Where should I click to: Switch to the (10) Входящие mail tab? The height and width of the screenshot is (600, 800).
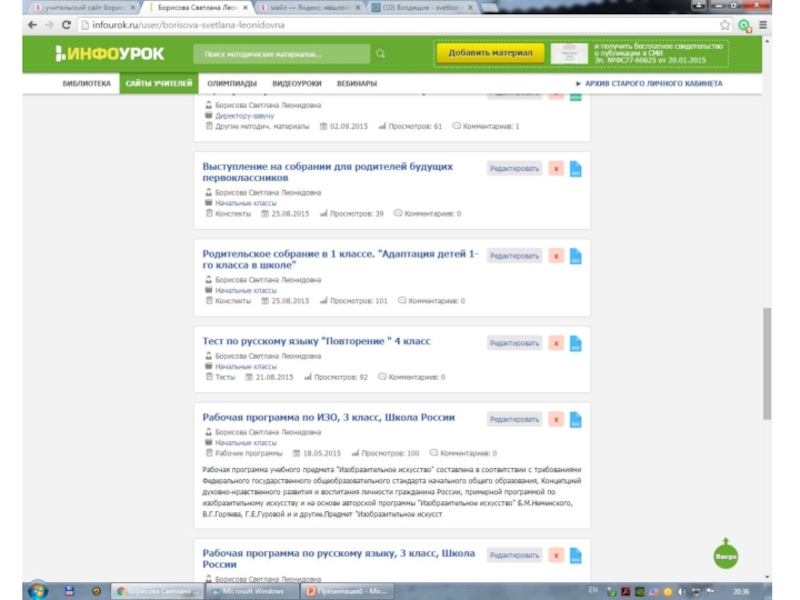pos(422,8)
